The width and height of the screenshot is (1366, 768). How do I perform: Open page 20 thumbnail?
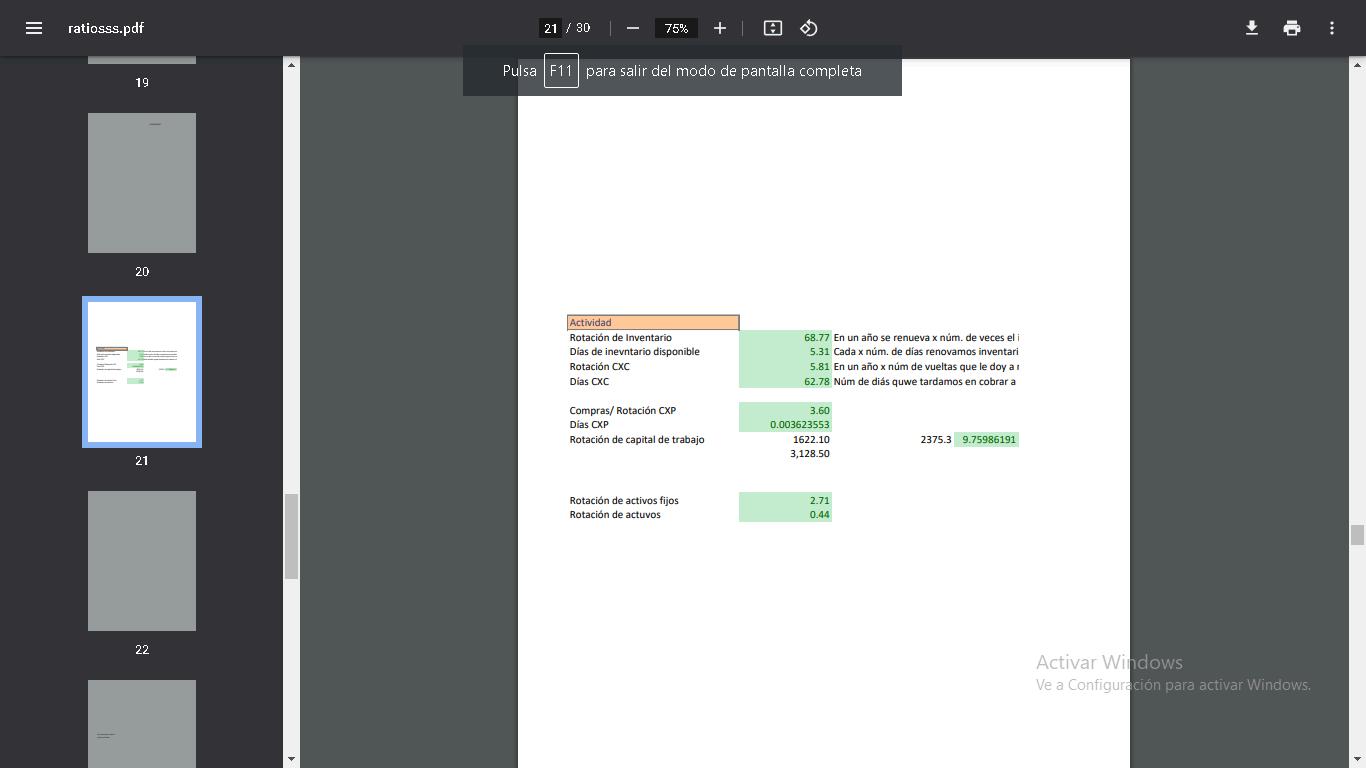[x=142, y=183]
